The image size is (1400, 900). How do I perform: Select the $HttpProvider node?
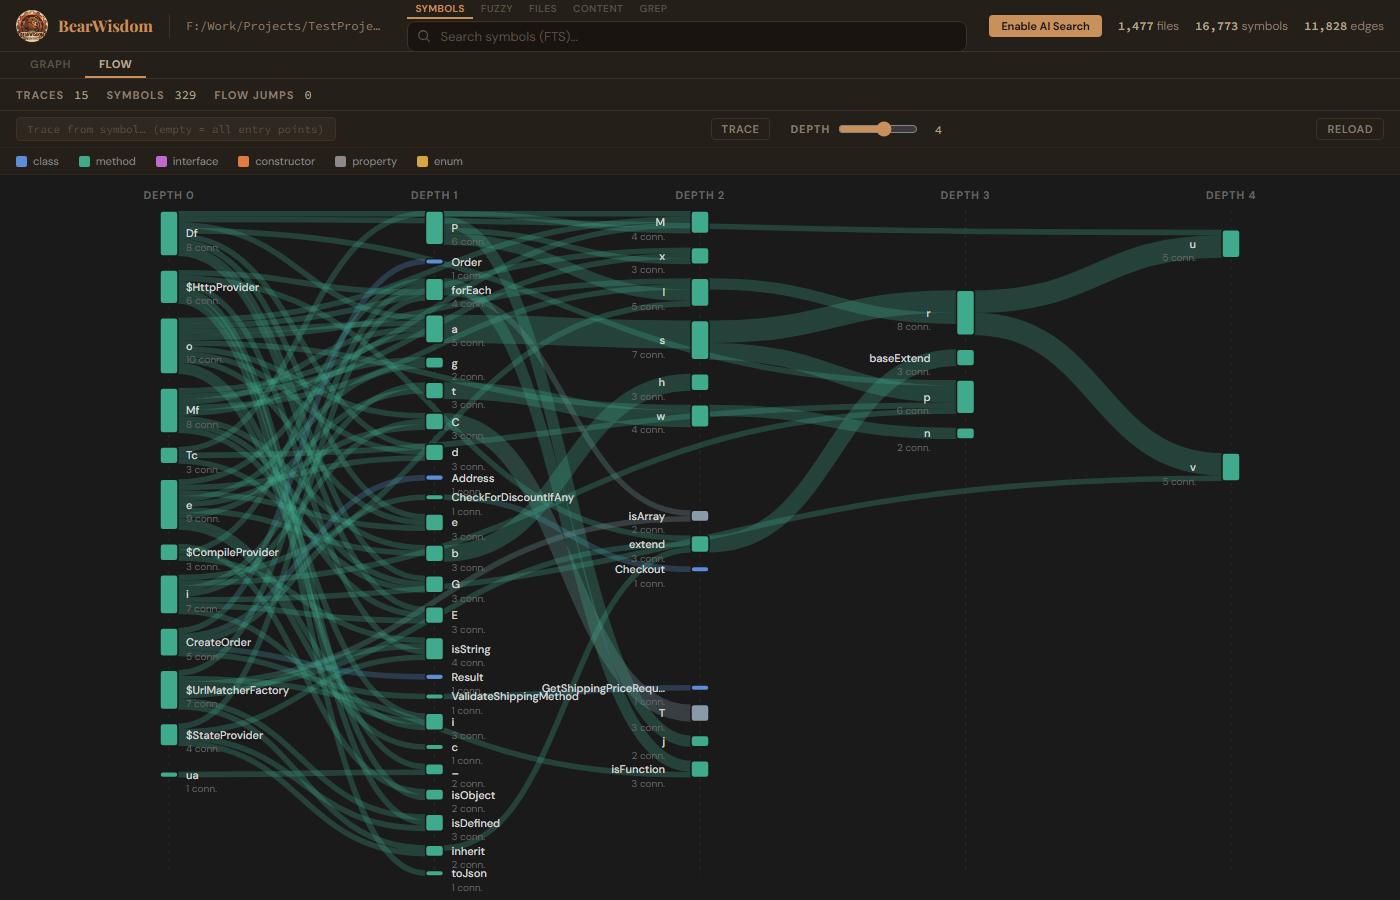coord(169,287)
